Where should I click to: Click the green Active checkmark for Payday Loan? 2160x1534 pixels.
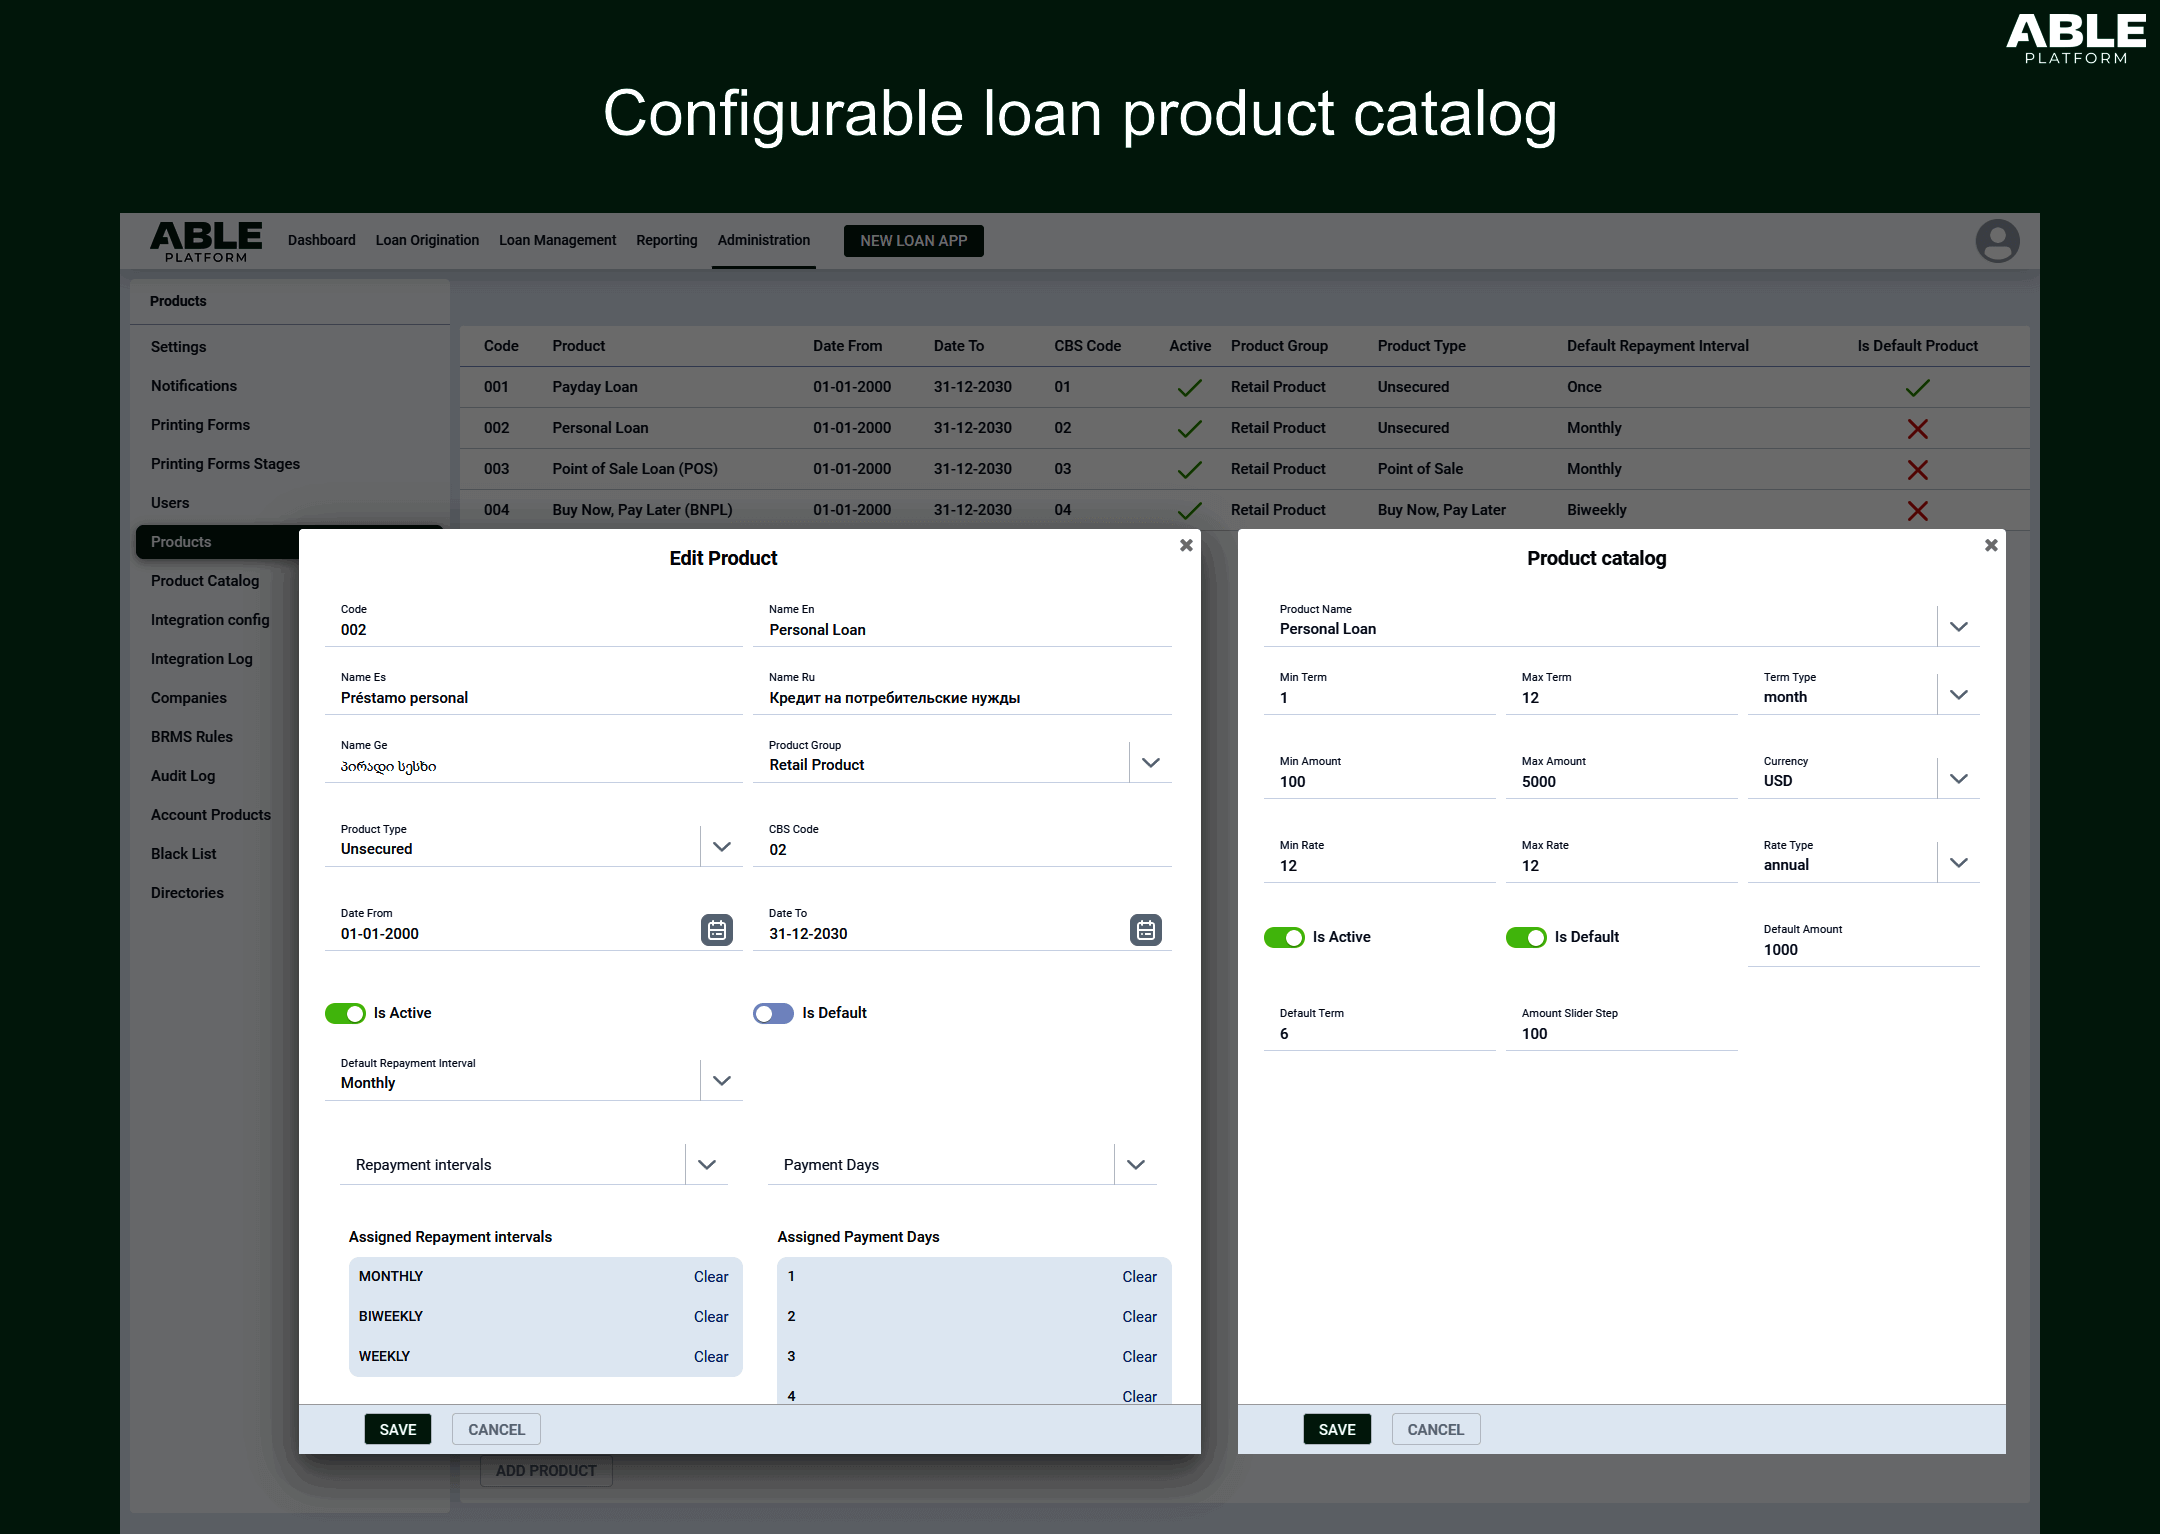(1189, 387)
